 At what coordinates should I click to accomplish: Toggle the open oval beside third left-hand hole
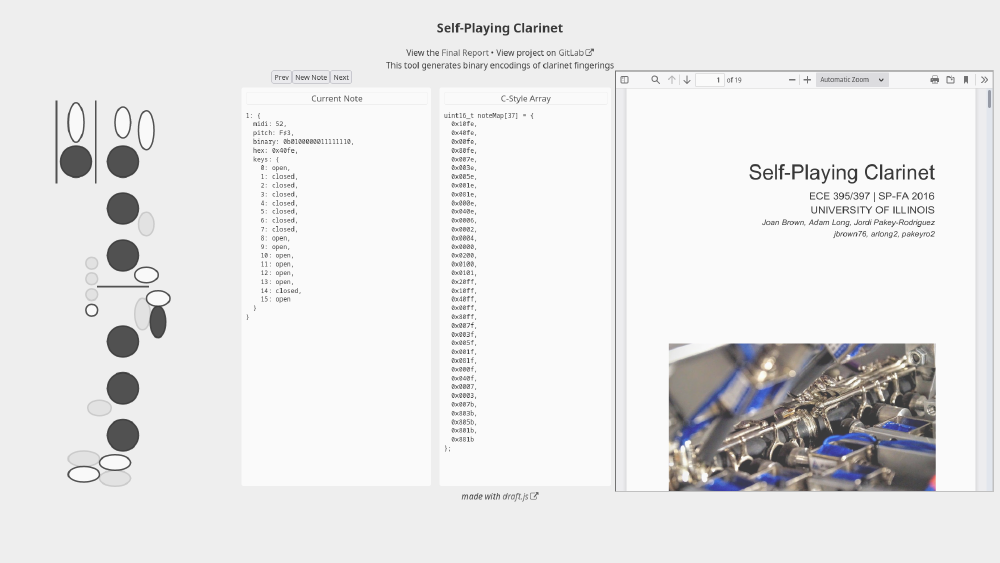click(x=146, y=275)
